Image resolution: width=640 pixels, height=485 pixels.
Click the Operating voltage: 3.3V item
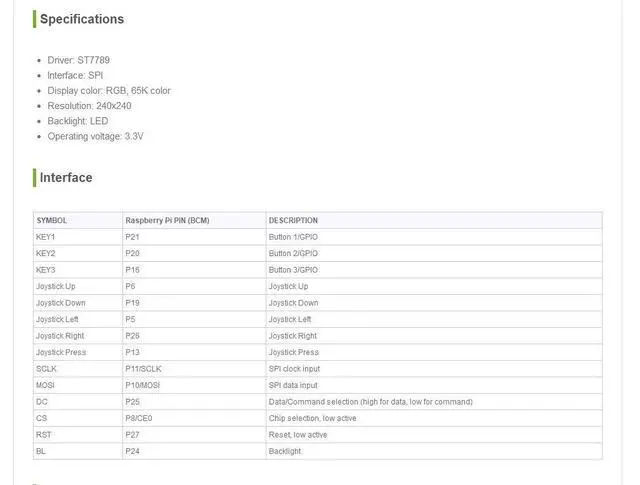click(95, 136)
